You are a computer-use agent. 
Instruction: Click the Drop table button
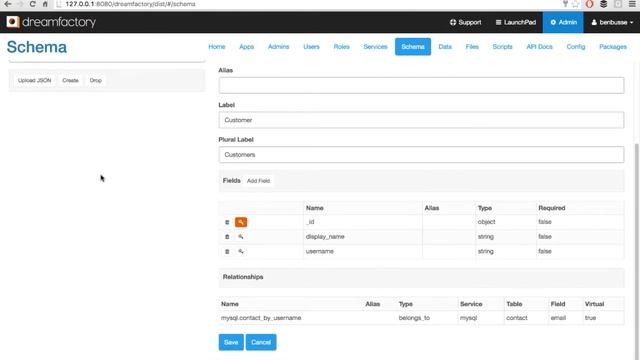pyautogui.click(x=96, y=80)
